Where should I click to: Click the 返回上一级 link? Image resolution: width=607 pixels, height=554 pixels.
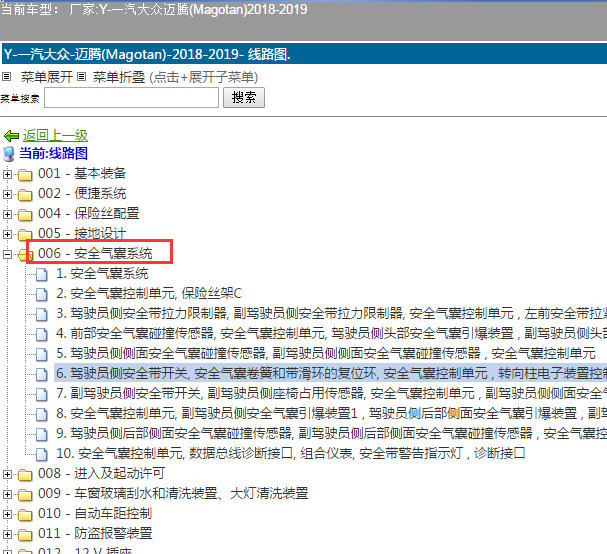tap(55, 135)
